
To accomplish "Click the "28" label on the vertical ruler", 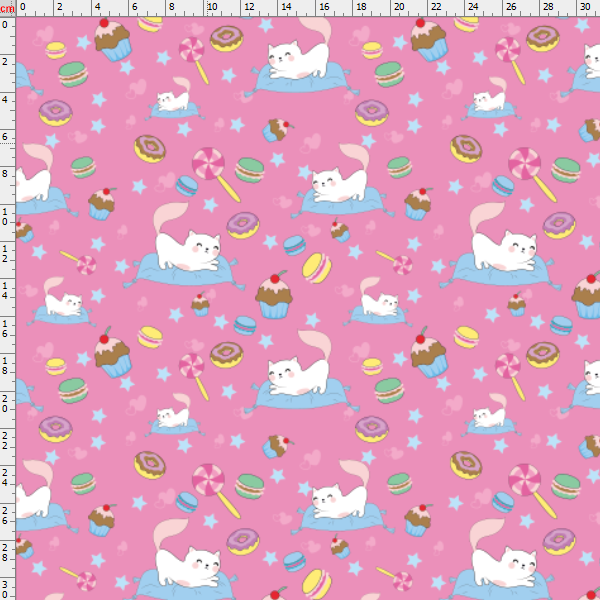I will click(5, 553).
